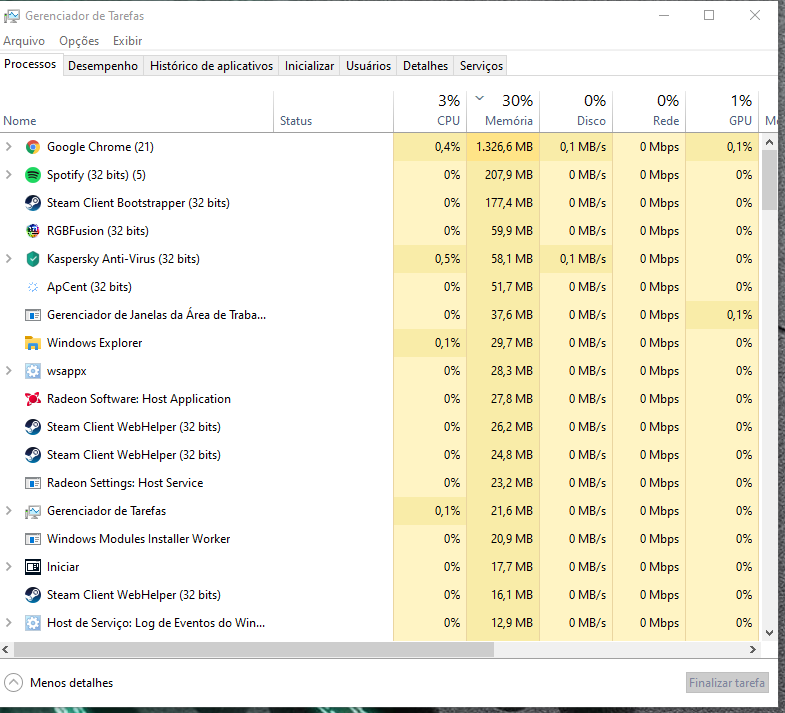Screen dimensions: 785x713
Task: Expand the Kaspersky Anti-Virus group
Action: [x=9, y=259]
